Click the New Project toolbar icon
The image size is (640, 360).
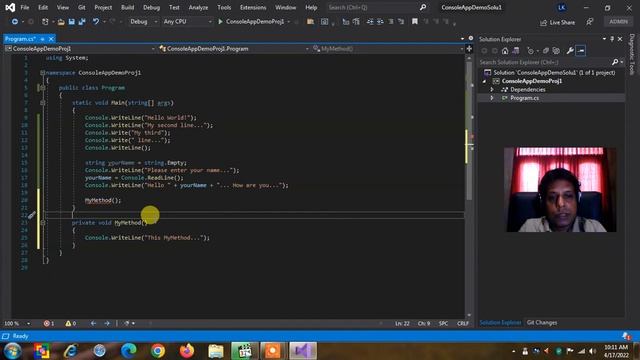45,22
